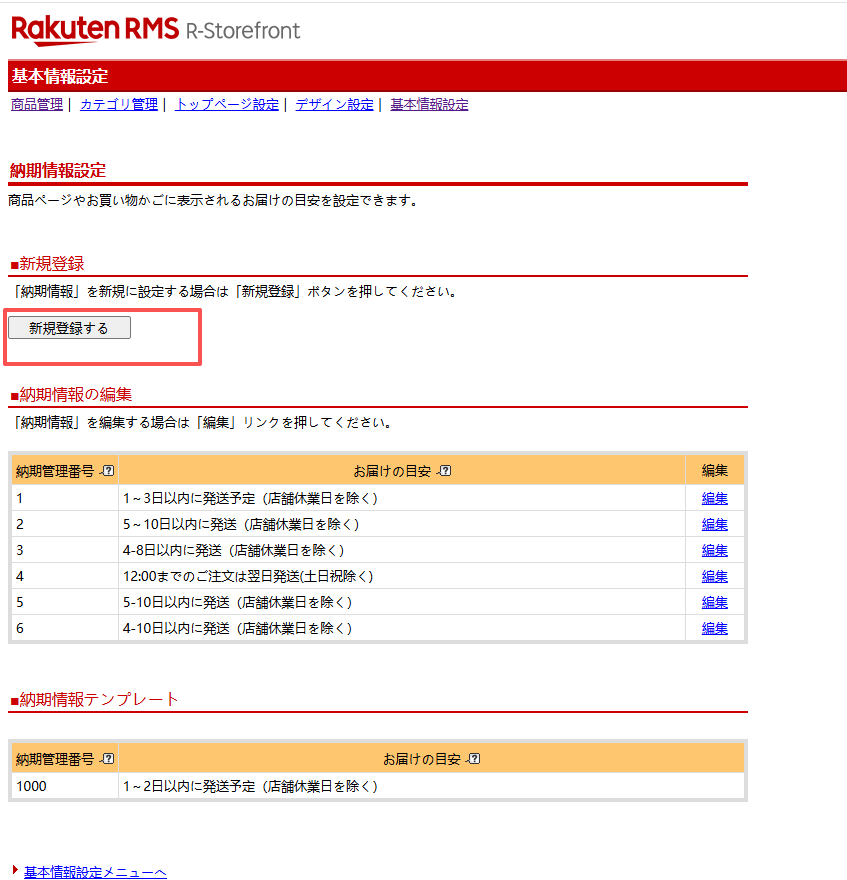Click the 新規登録する button
Viewport: 847px width, 880px height.
(x=70, y=328)
